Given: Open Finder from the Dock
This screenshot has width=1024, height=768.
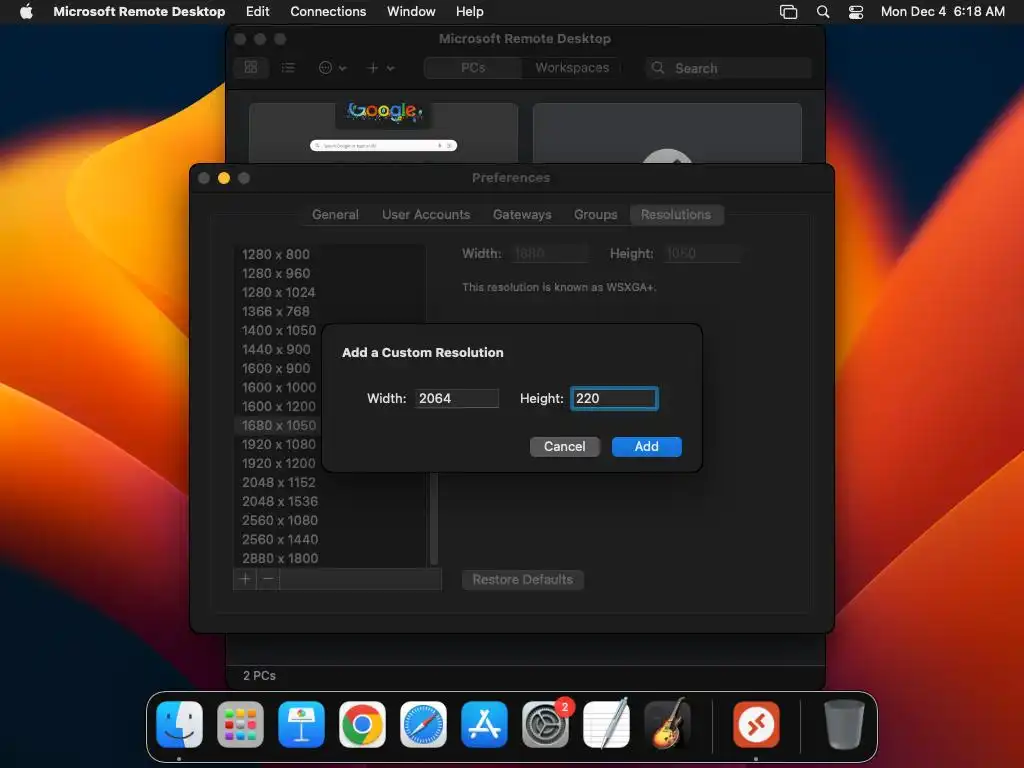Looking at the screenshot, I should 180,724.
